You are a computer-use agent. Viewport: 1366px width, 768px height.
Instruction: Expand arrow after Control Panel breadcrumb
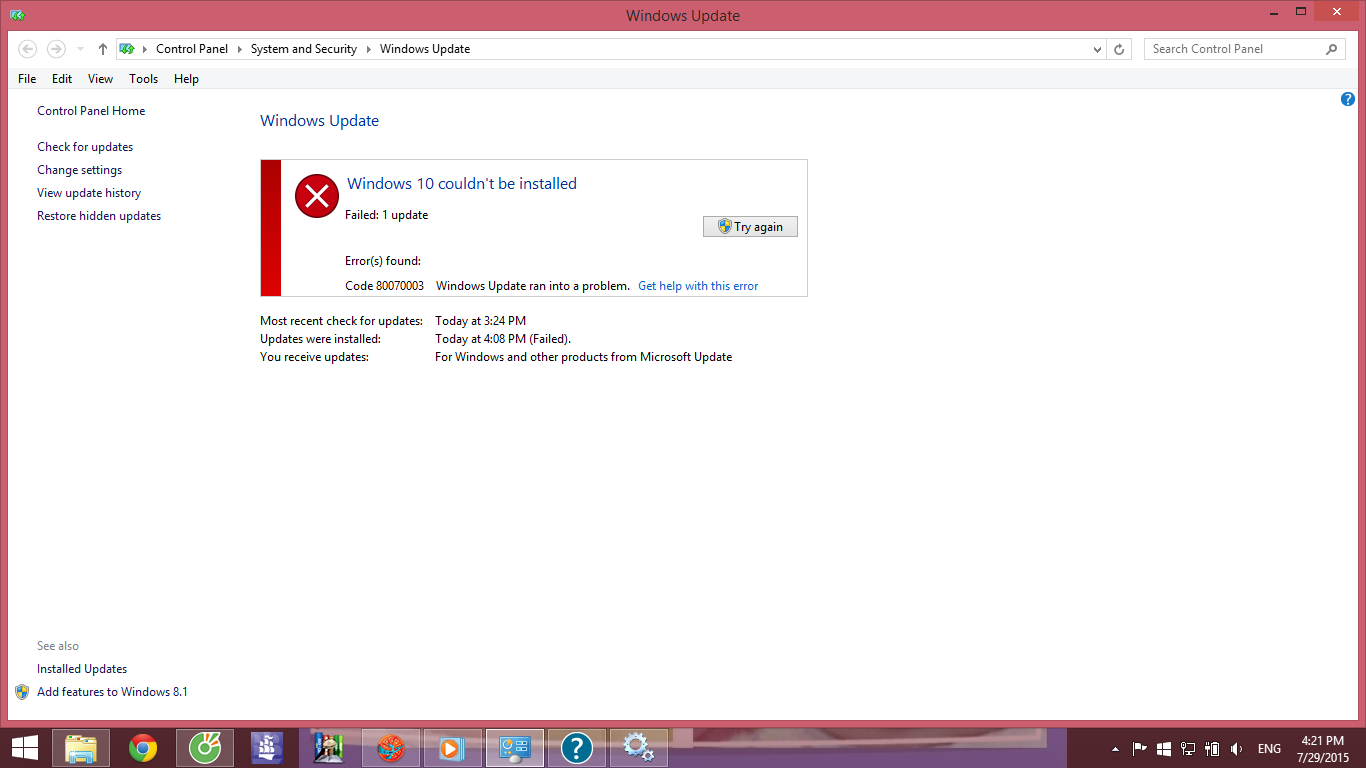click(x=239, y=49)
